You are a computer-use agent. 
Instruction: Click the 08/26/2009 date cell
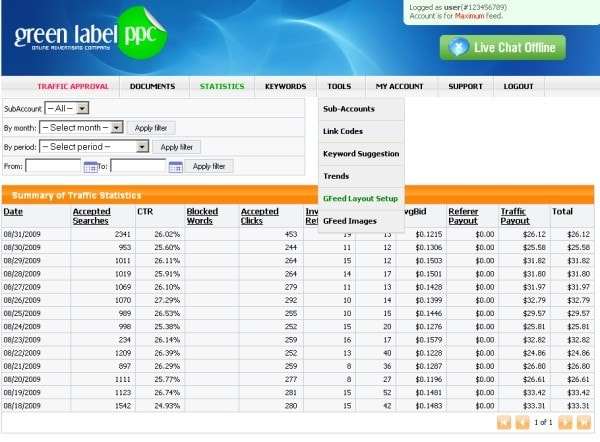tap(22, 300)
